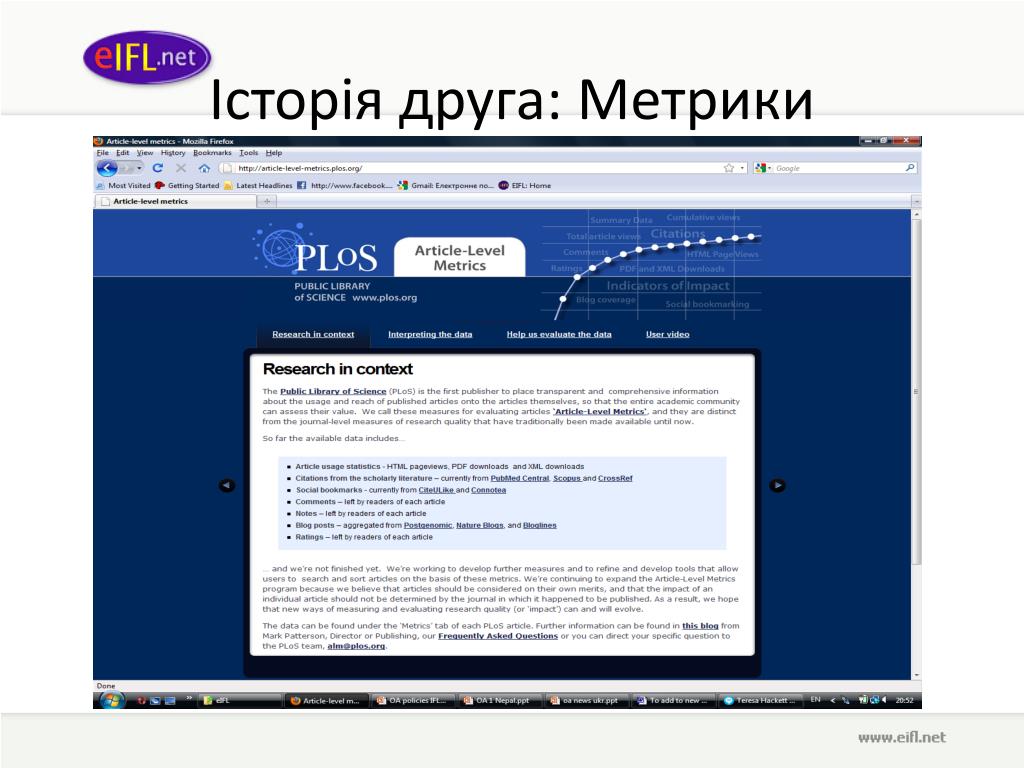
Task: Open the Gmail bookmark
Action: coord(445,185)
